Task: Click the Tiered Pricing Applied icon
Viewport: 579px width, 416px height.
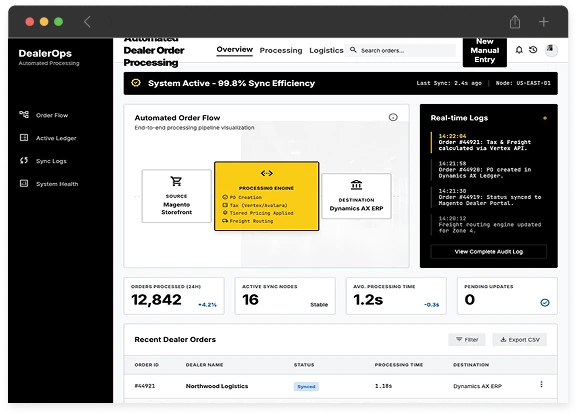Action: pyautogui.click(x=225, y=213)
